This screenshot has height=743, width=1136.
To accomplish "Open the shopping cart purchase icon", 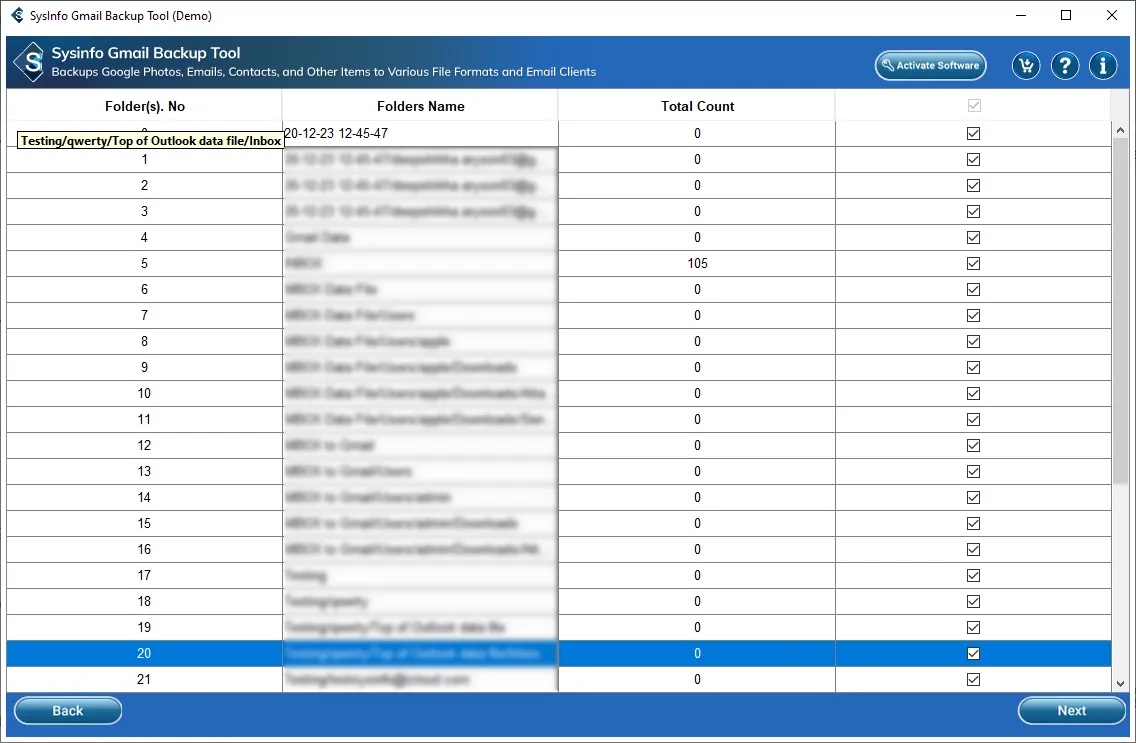I will 1026,66.
